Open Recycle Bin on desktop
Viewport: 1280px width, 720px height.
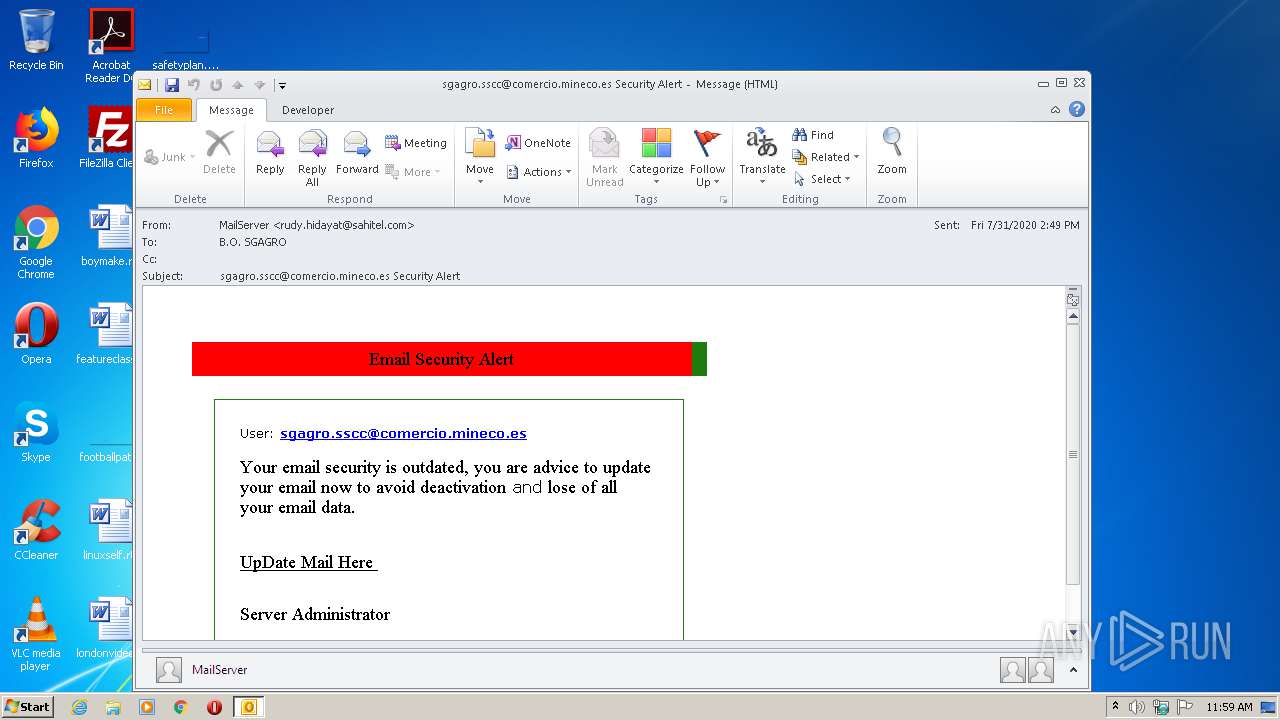[x=36, y=41]
